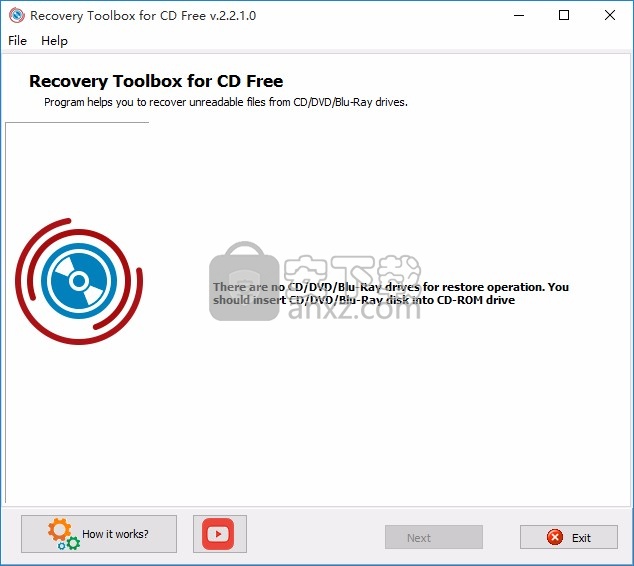The height and width of the screenshot is (566, 634).
Task: Close the Recovery Toolbox window
Action: point(610,15)
